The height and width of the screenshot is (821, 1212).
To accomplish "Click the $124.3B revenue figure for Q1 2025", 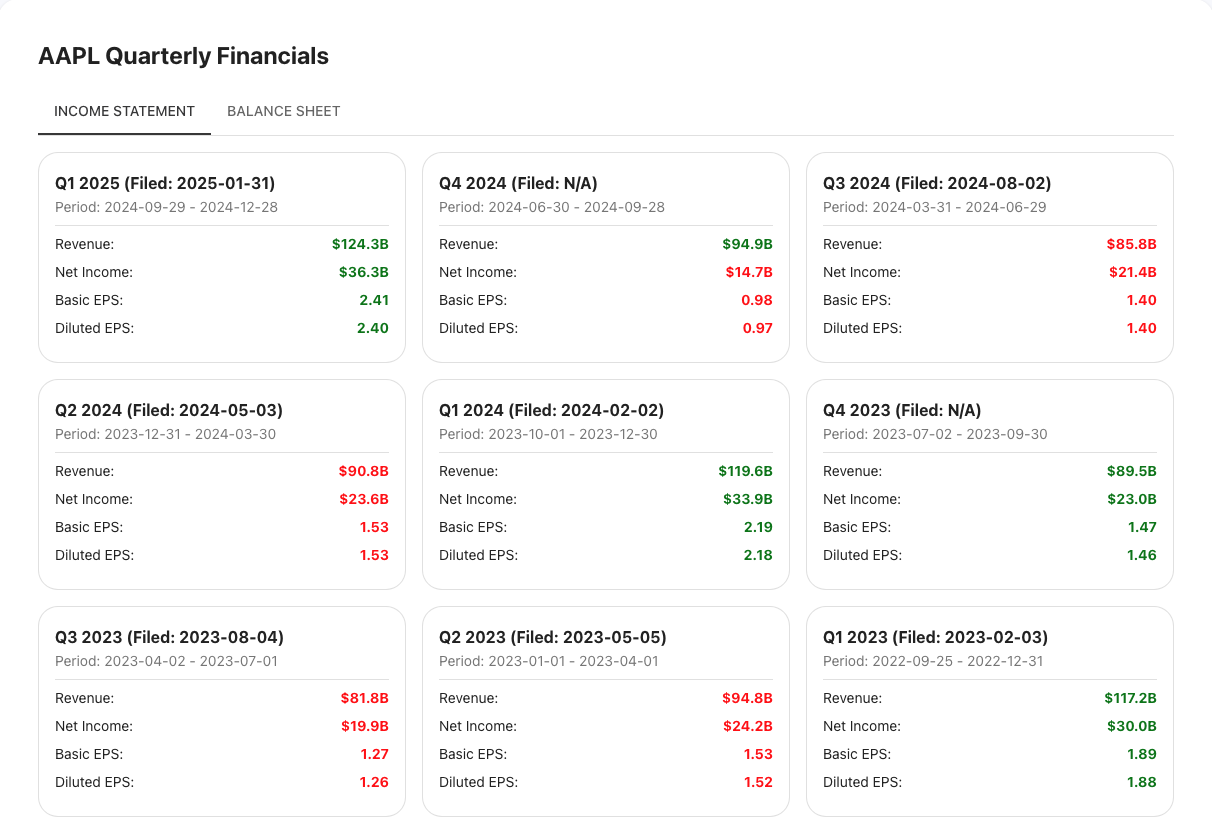I will (x=361, y=244).
